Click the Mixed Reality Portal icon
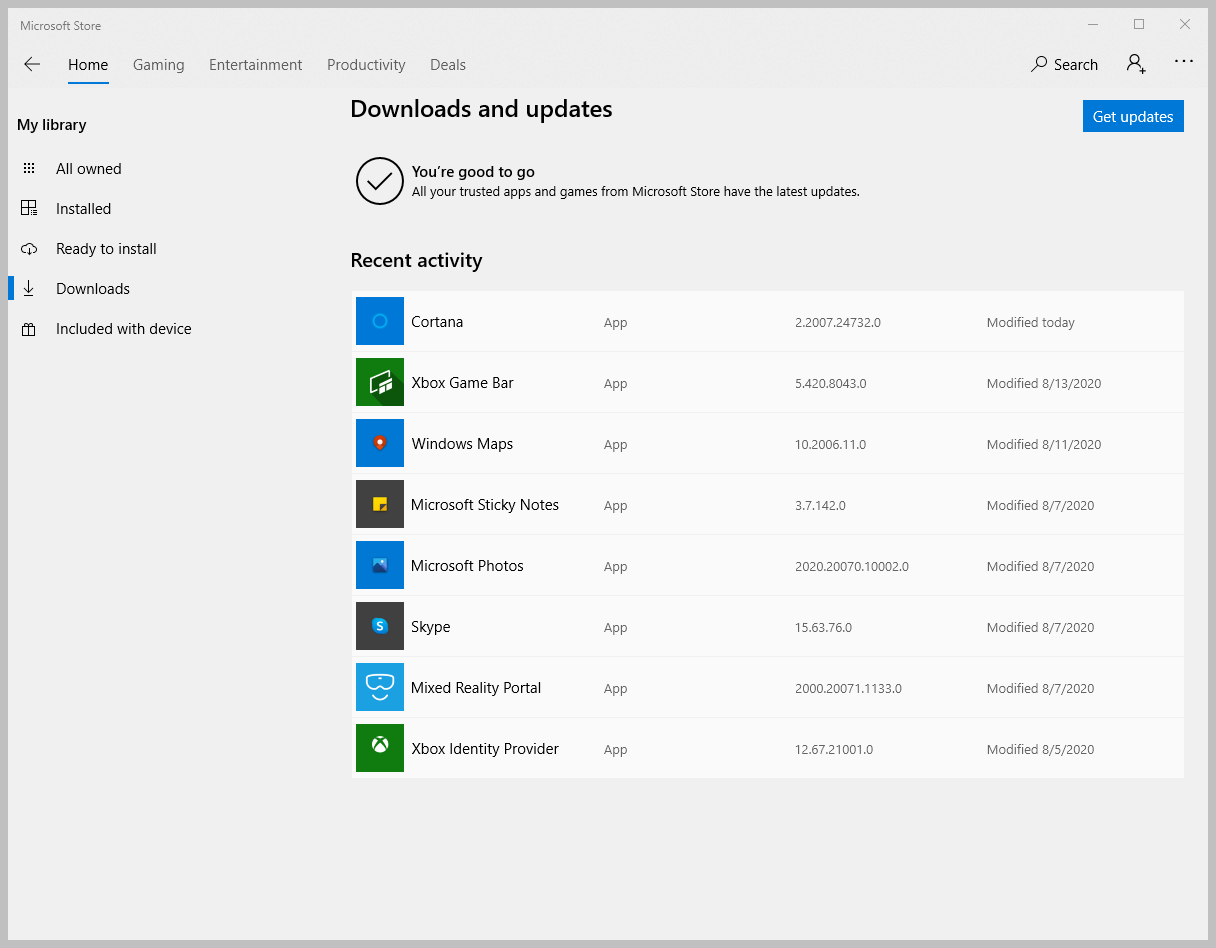Viewport: 1216px width, 948px height. pyautogui.click(x=380, y=687)
